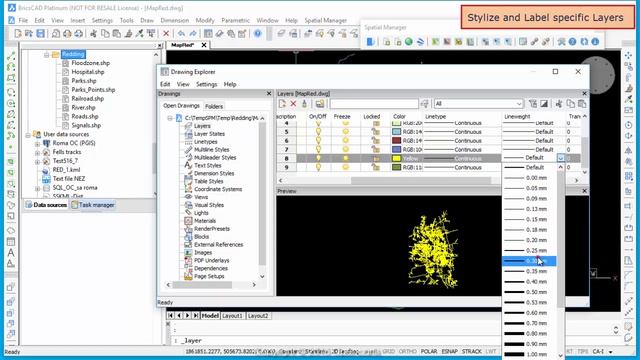Collapse User data sources node

point(28,134)
